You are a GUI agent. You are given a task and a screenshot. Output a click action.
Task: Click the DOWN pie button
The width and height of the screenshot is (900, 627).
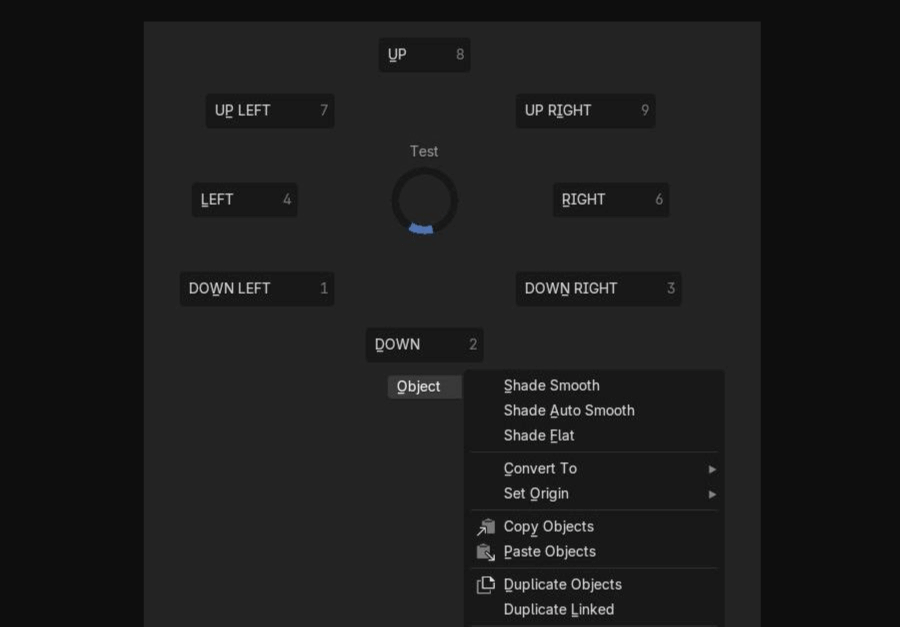coord(425,345)
